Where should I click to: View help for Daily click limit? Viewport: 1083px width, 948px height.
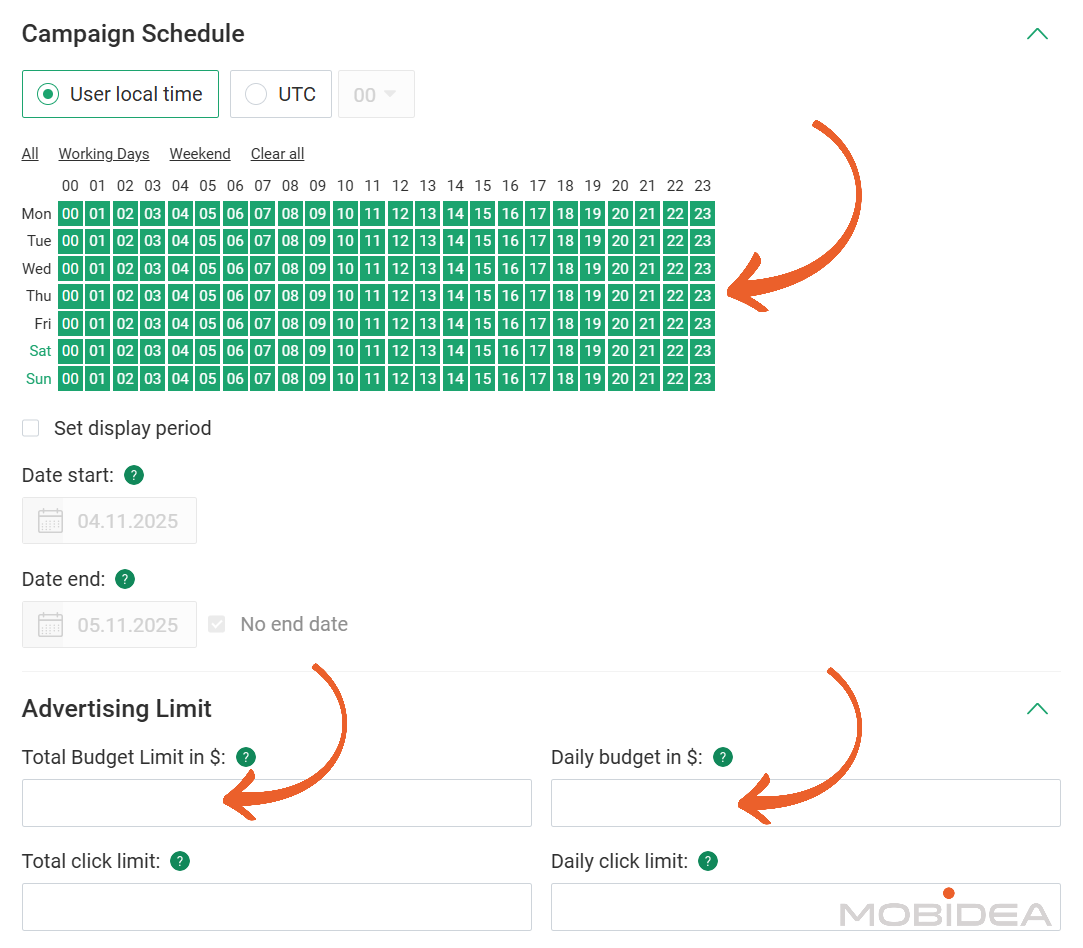(708, 862)
